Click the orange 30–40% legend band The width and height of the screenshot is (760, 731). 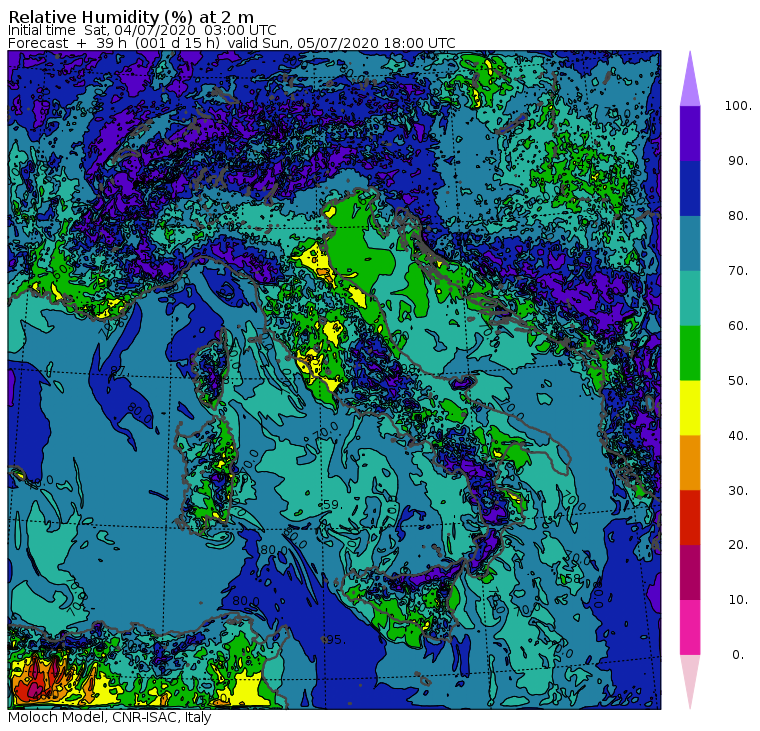690,462
